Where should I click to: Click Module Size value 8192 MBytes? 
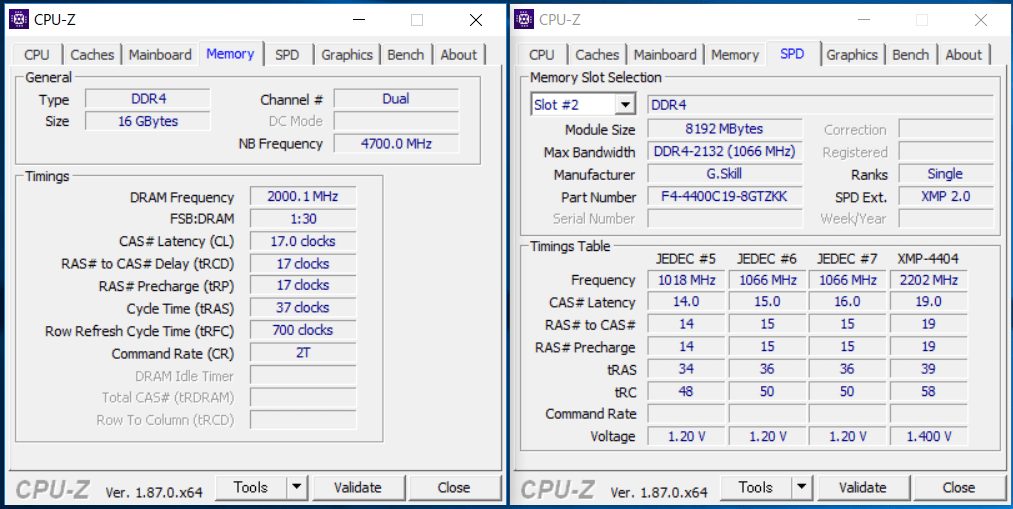725,129
